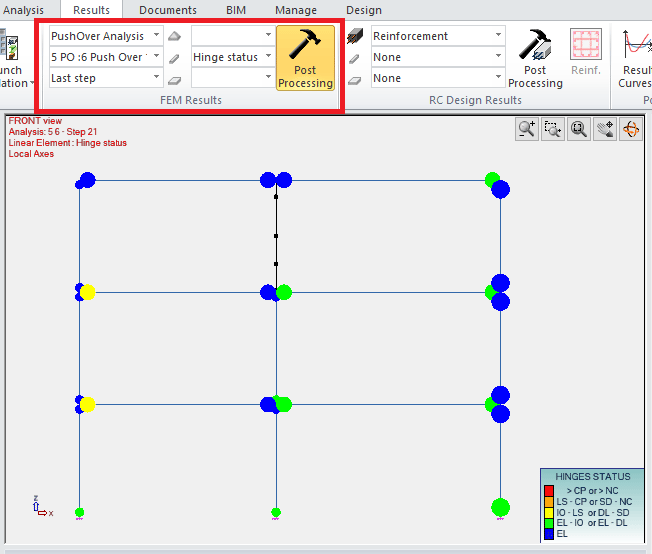The width and height of the screenshot is (652, 554).
Task: Expand the Hinge status dropdown
Action: coord(232,57)
